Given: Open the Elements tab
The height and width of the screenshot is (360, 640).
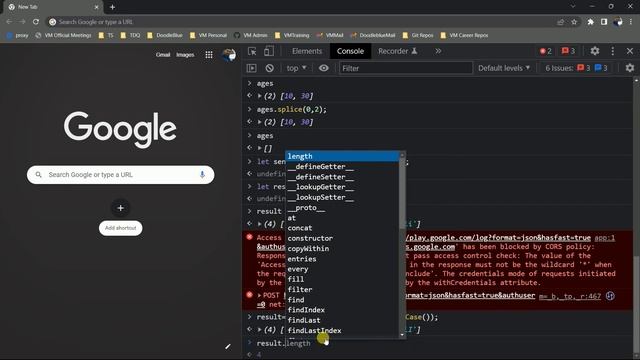Looking at the screenshot, I should click(x=307, y=51).
